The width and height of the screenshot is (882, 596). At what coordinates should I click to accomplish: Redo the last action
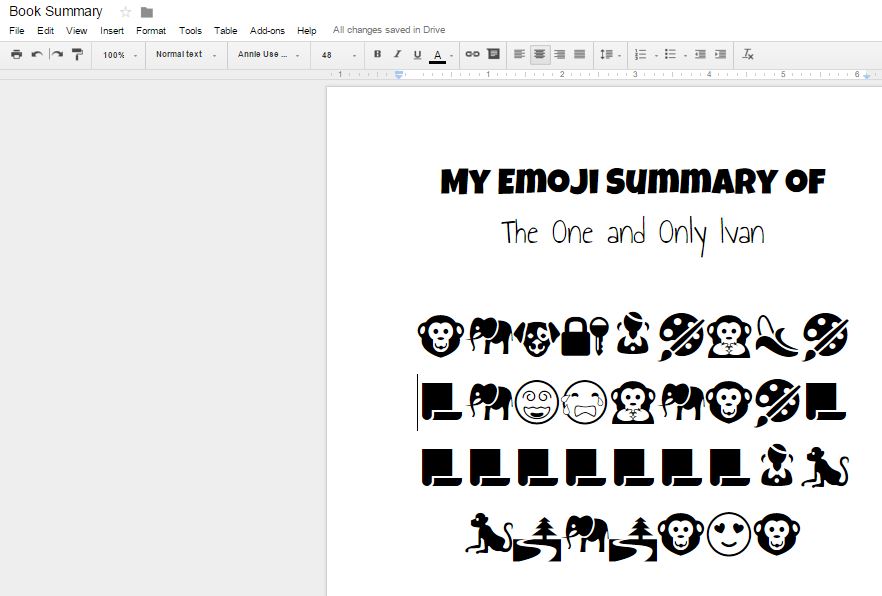click(57, 55)
